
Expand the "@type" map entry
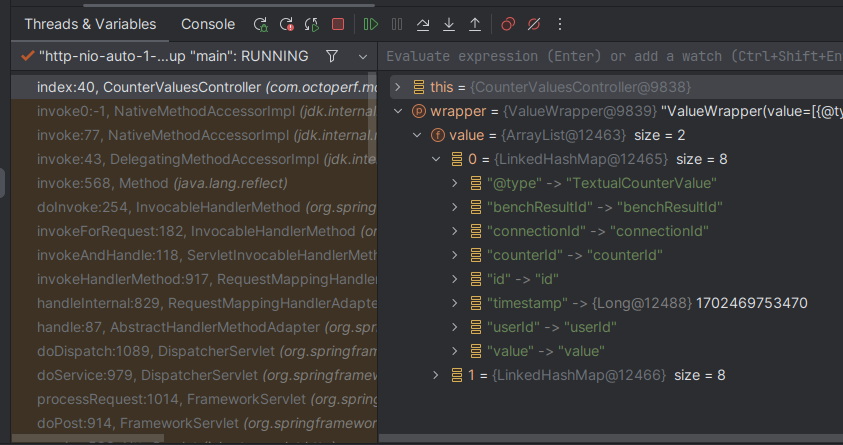coord(455,183)
